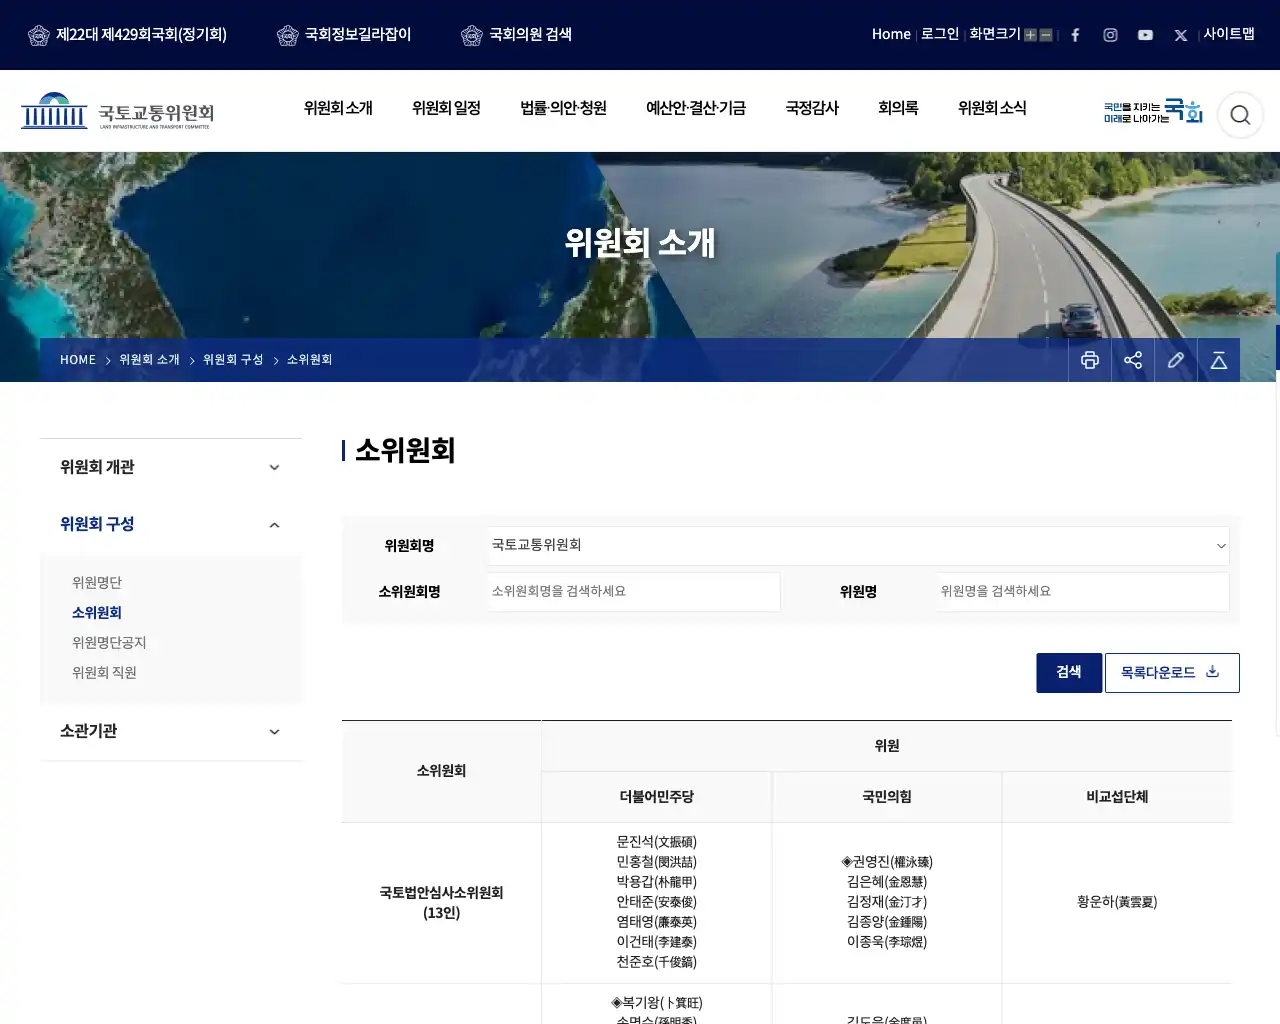Expand the 위원회 개관 sidebar section
Screen dimensions: 1280x1024
tap(171, 467)
